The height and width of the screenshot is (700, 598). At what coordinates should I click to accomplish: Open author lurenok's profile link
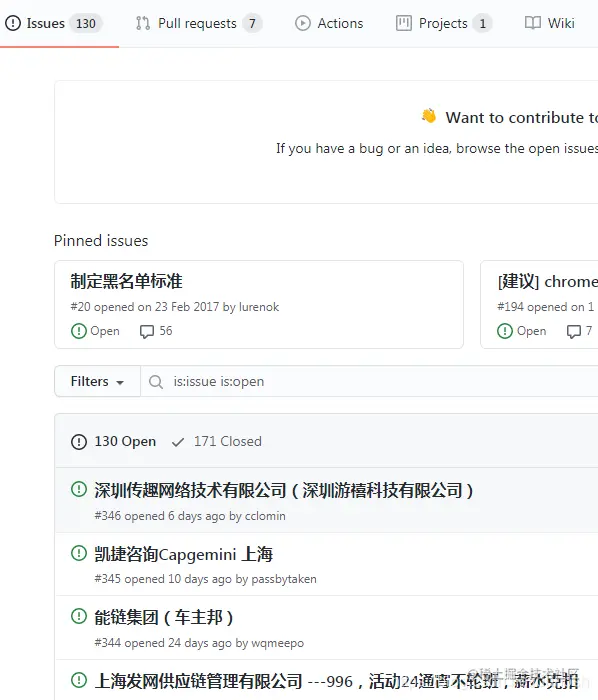pyautogui.click(x=259, y=307)
